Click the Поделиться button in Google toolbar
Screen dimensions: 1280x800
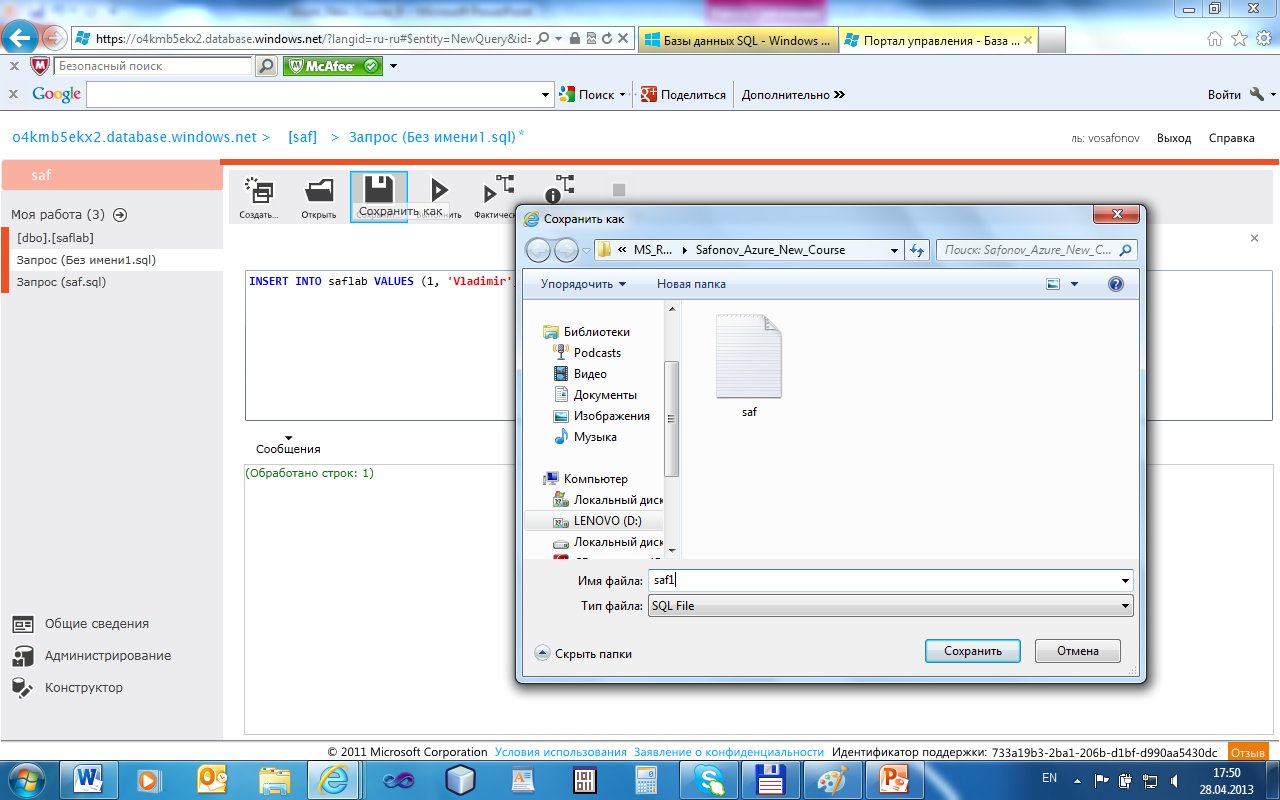point(683,95)
